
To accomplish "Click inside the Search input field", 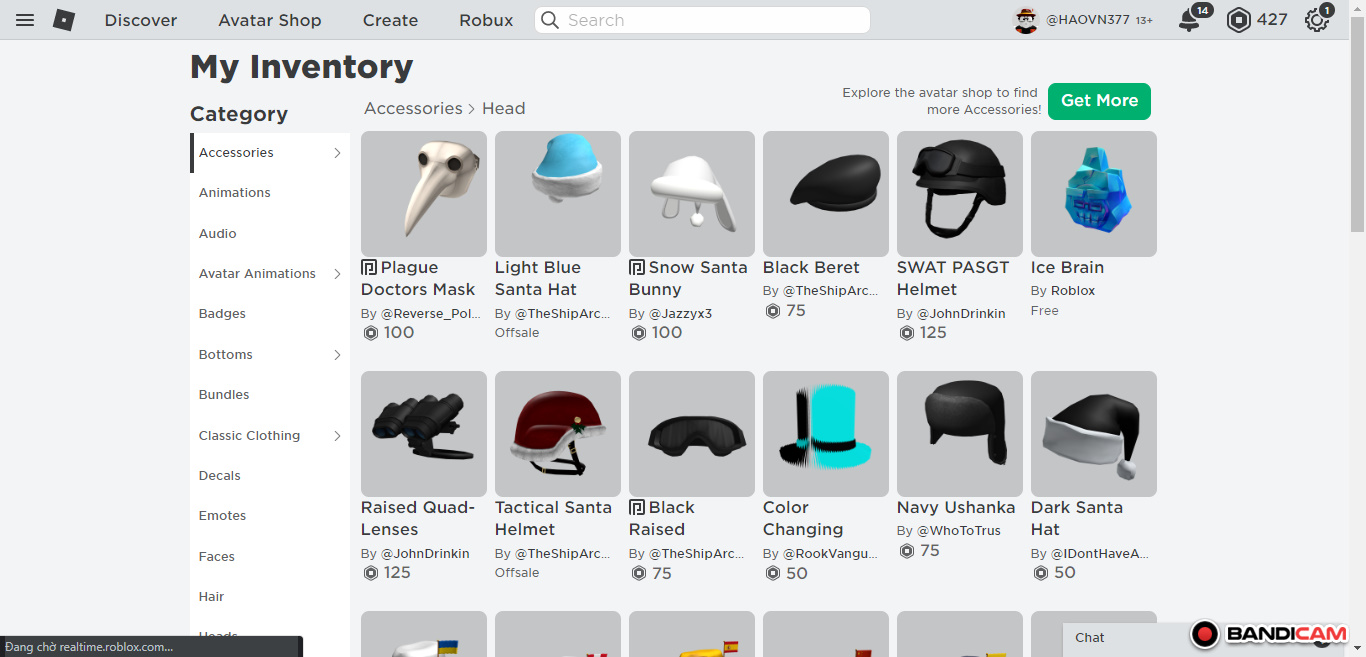I will click(x=710, y=20).
